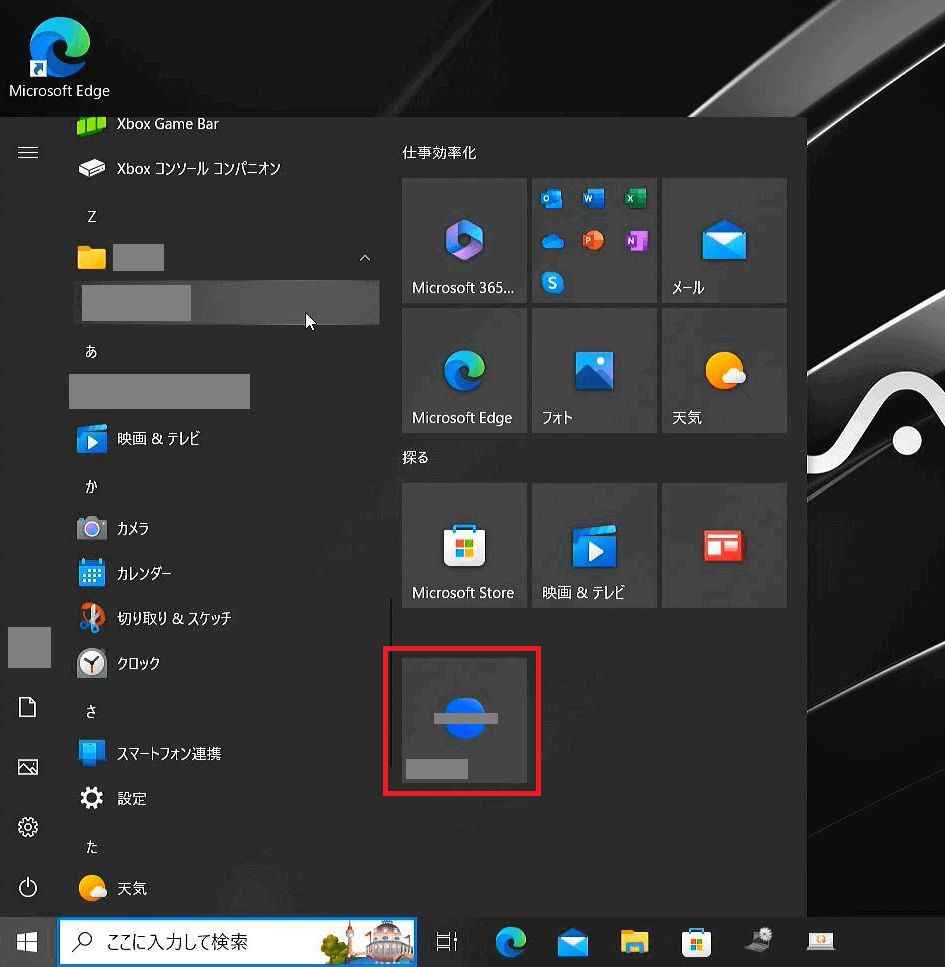Open the クロック app
The image size is (945, 967).
pos(225,664)
